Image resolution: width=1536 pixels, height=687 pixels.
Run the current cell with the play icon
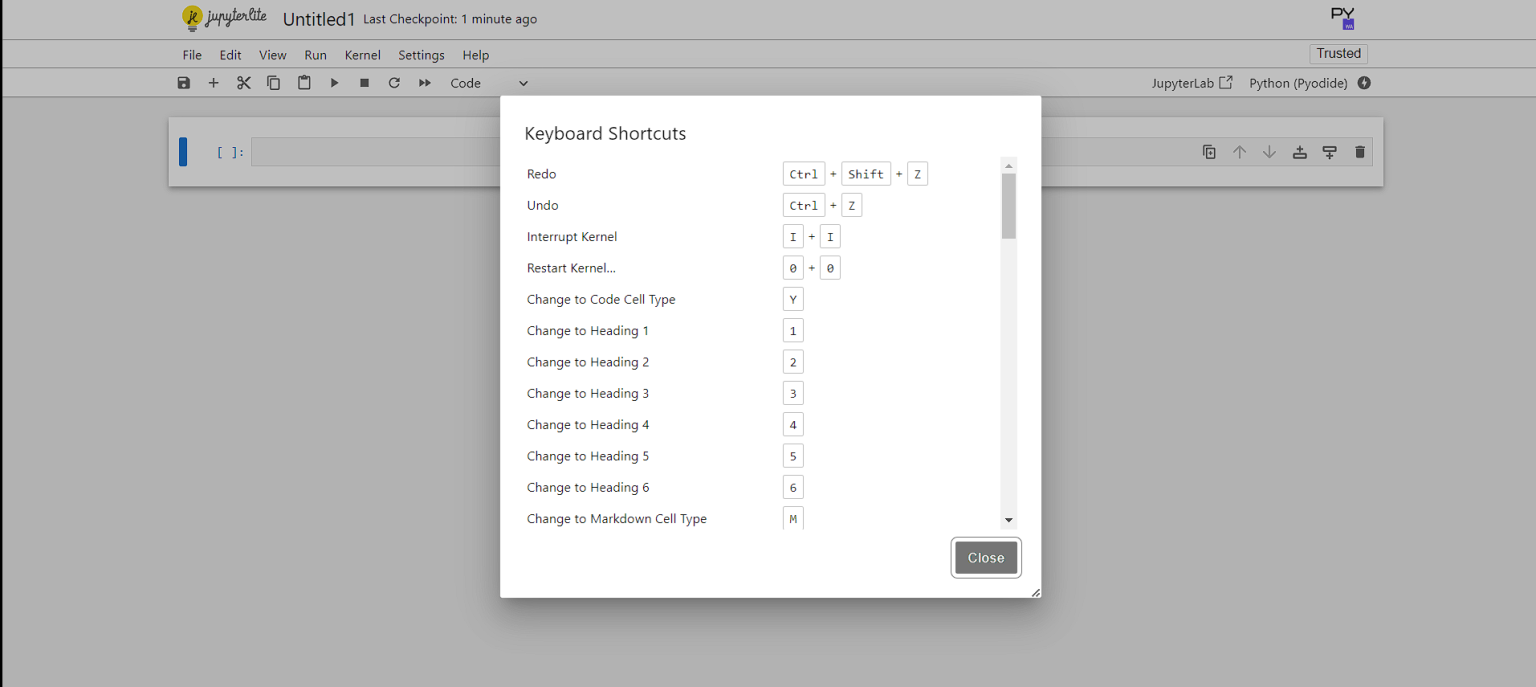point(334,83)
